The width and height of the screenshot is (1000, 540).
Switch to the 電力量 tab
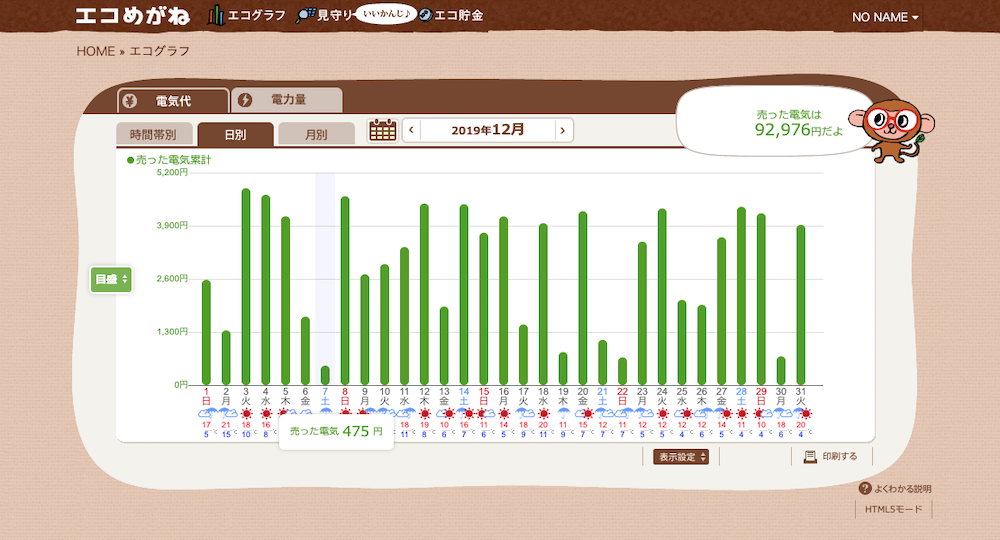coord(287,100)
